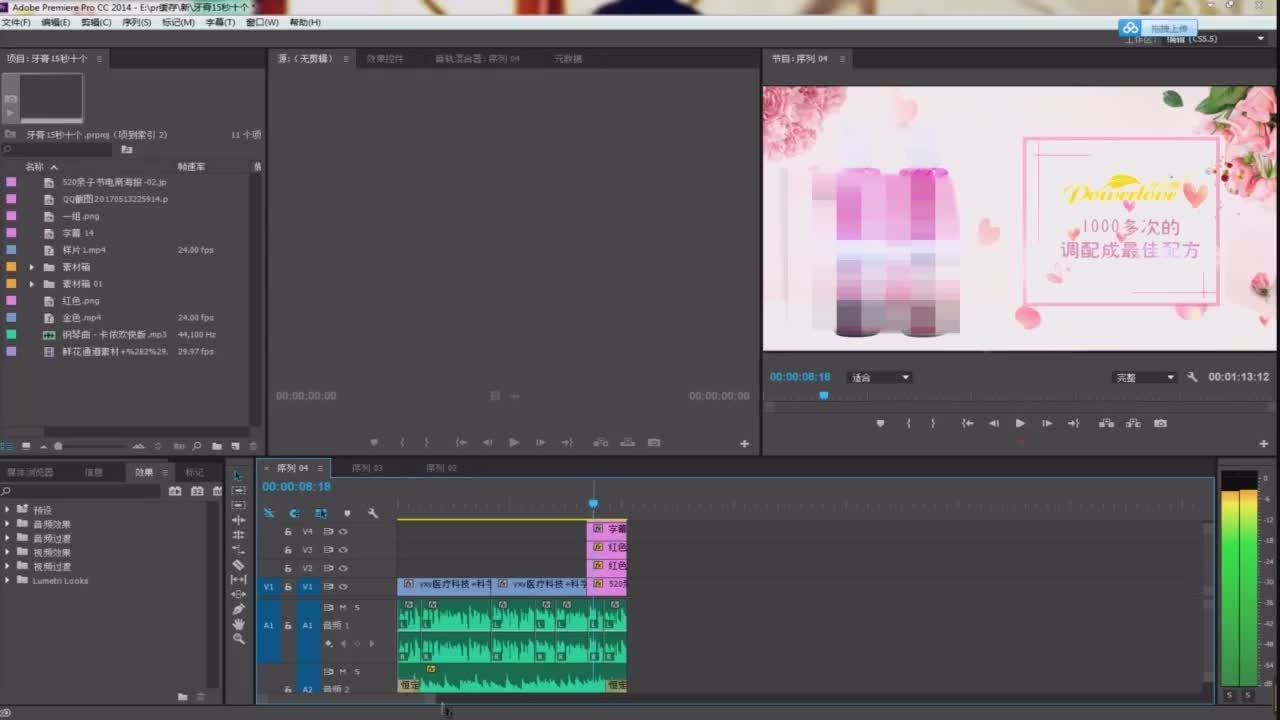Expand the 视频过渡 effects folder
This screenshot has width=1280, height=720.
[x=7, y=566]
